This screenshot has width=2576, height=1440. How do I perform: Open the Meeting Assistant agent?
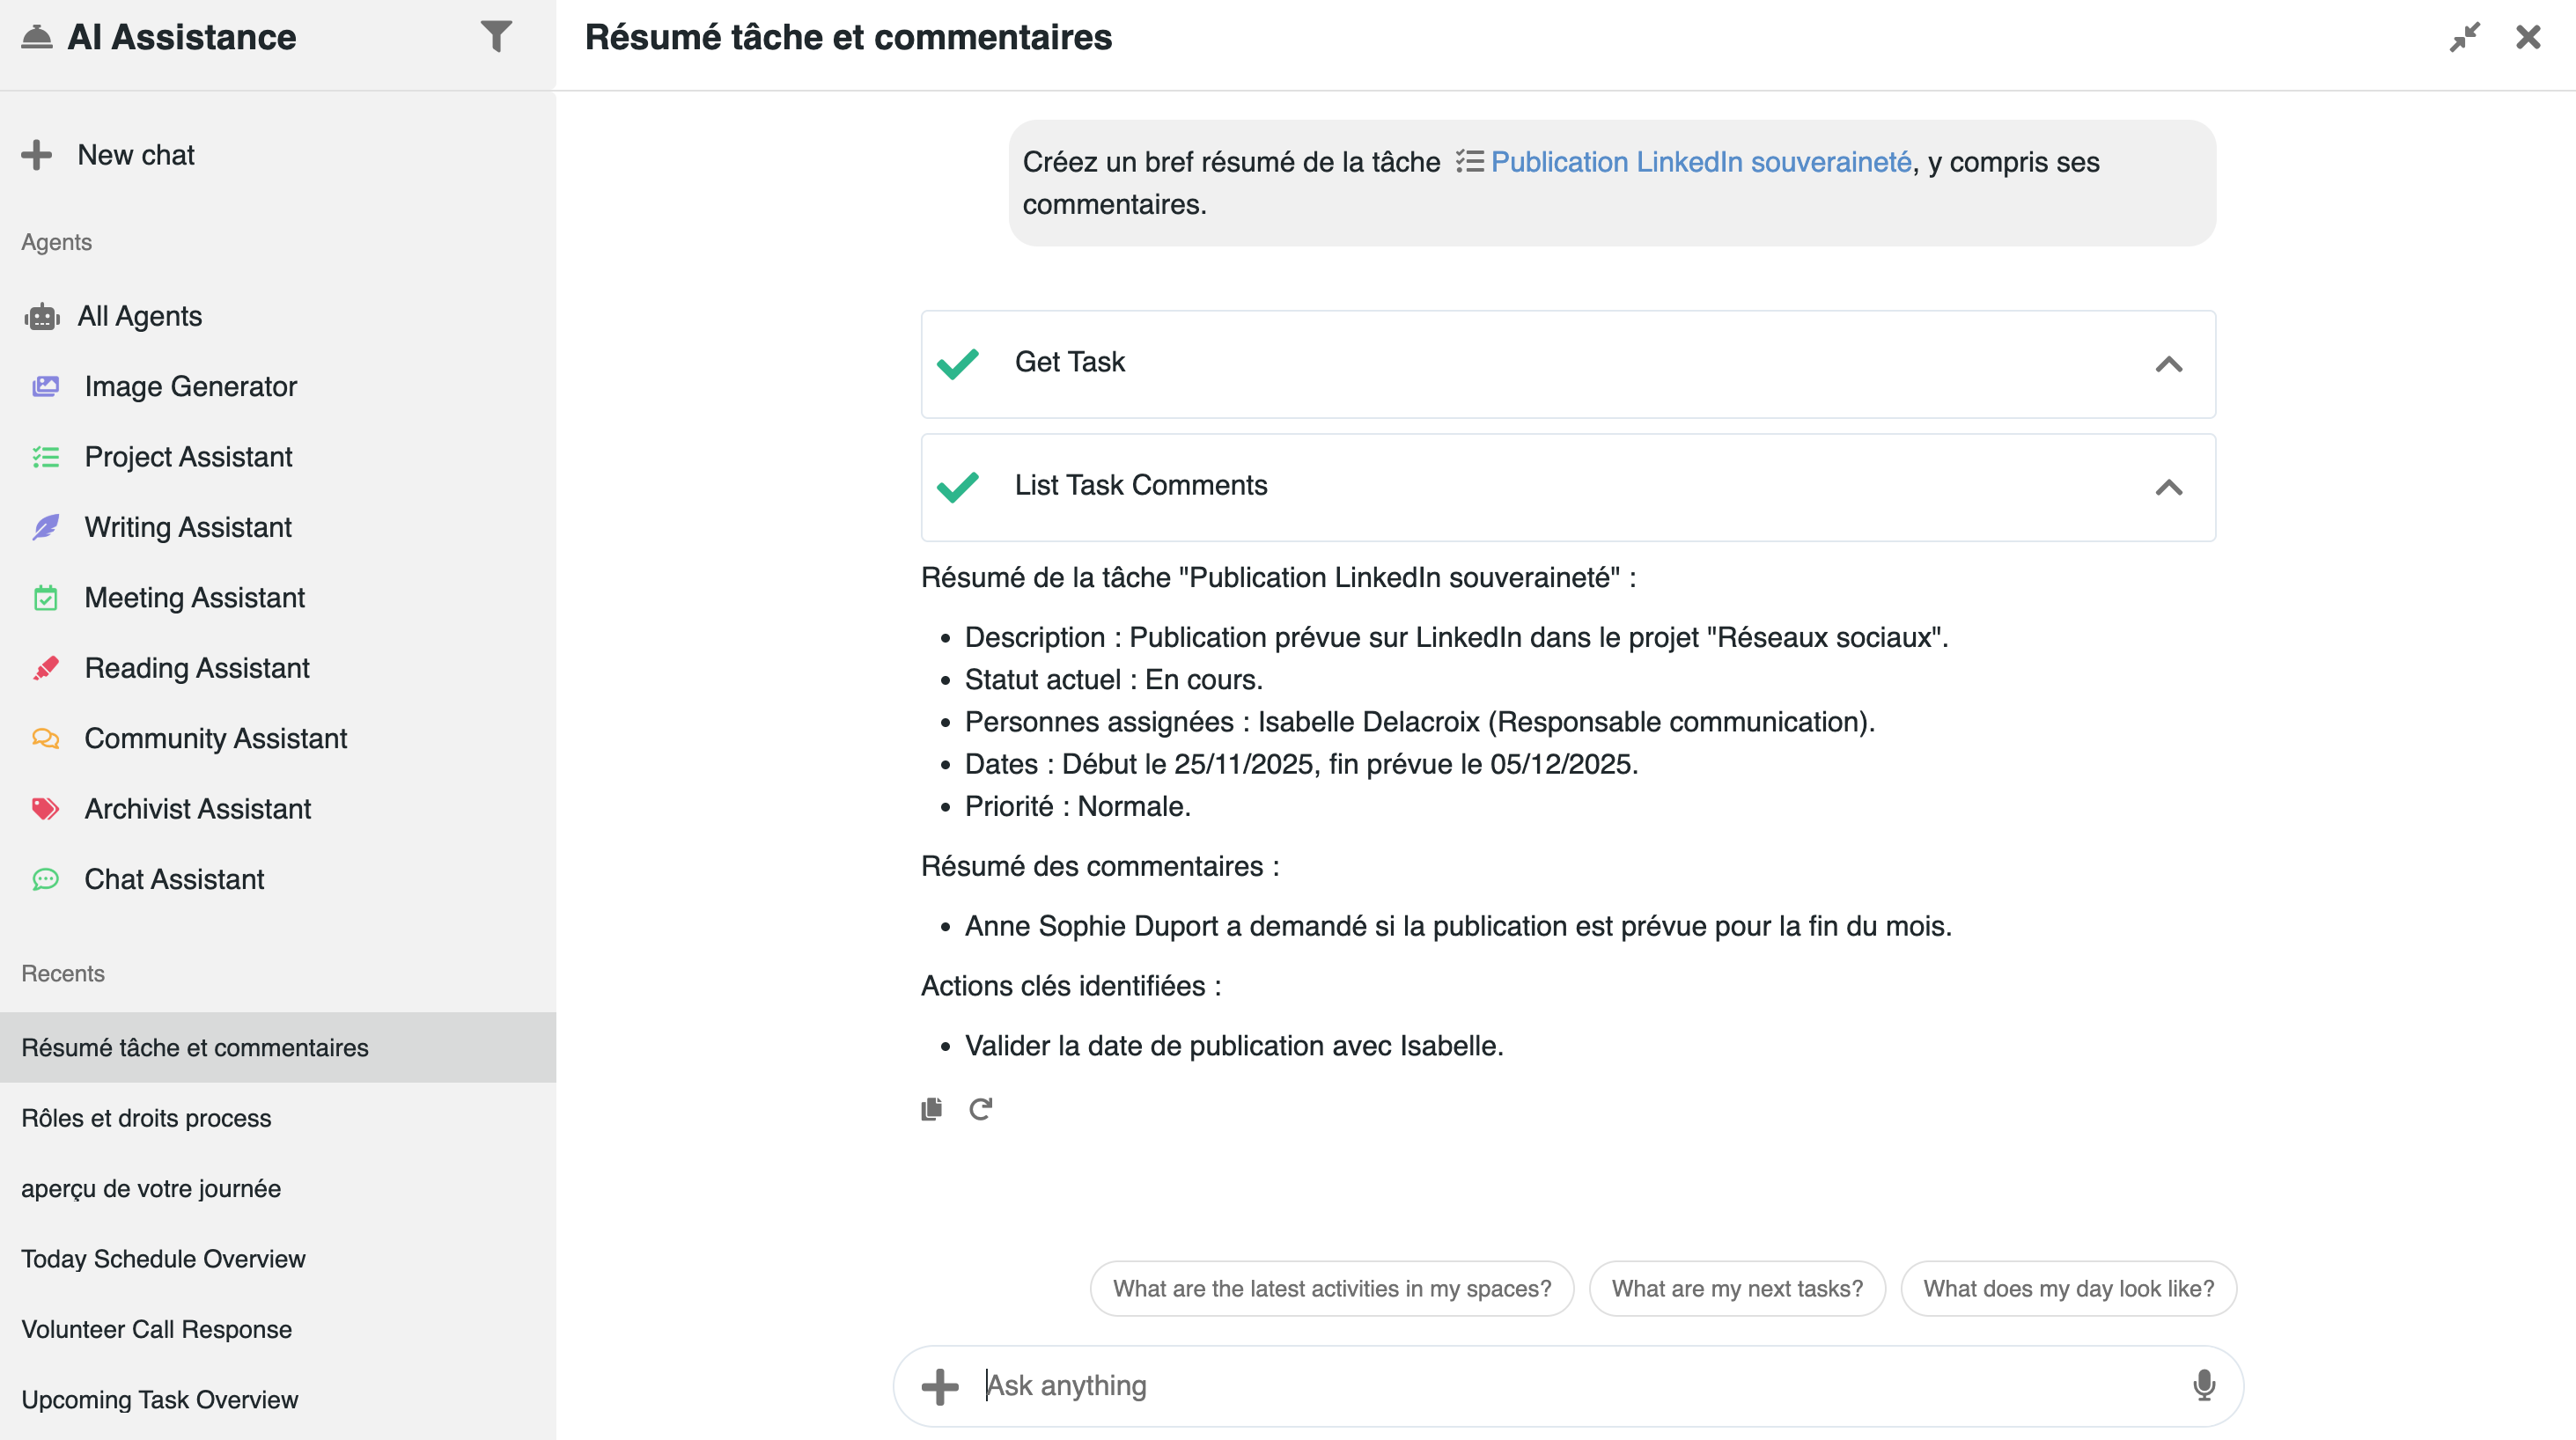[x=194, y=597]
